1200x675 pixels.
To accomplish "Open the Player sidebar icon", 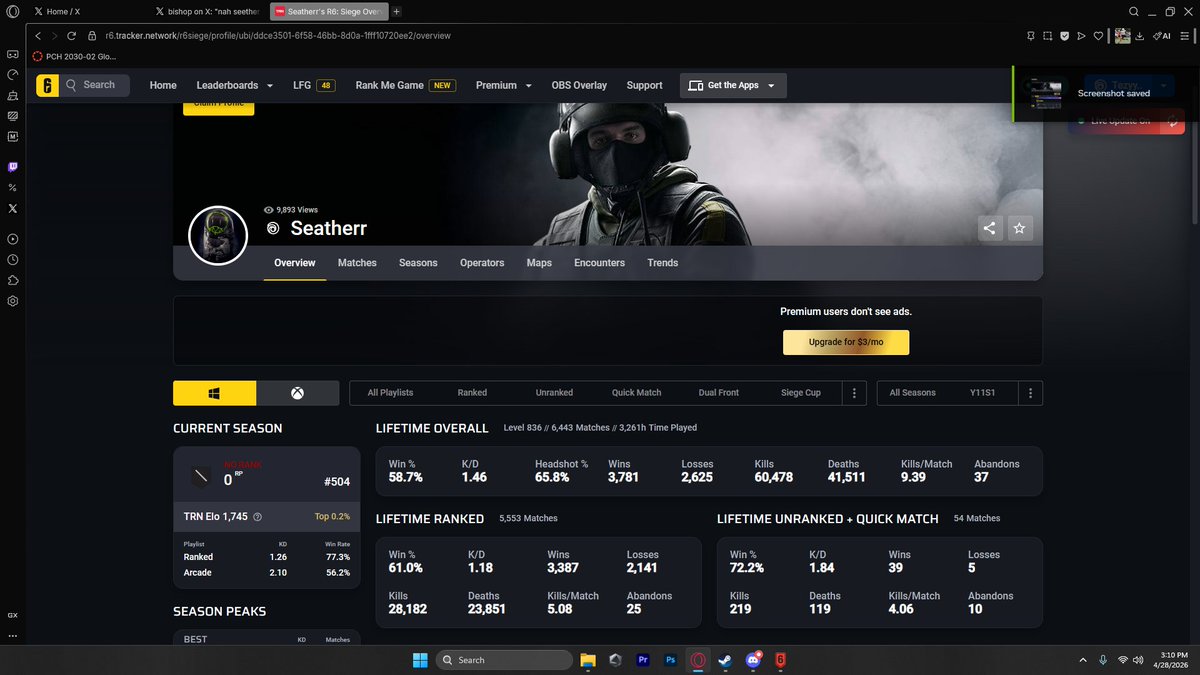I will (x=12, y=239).
